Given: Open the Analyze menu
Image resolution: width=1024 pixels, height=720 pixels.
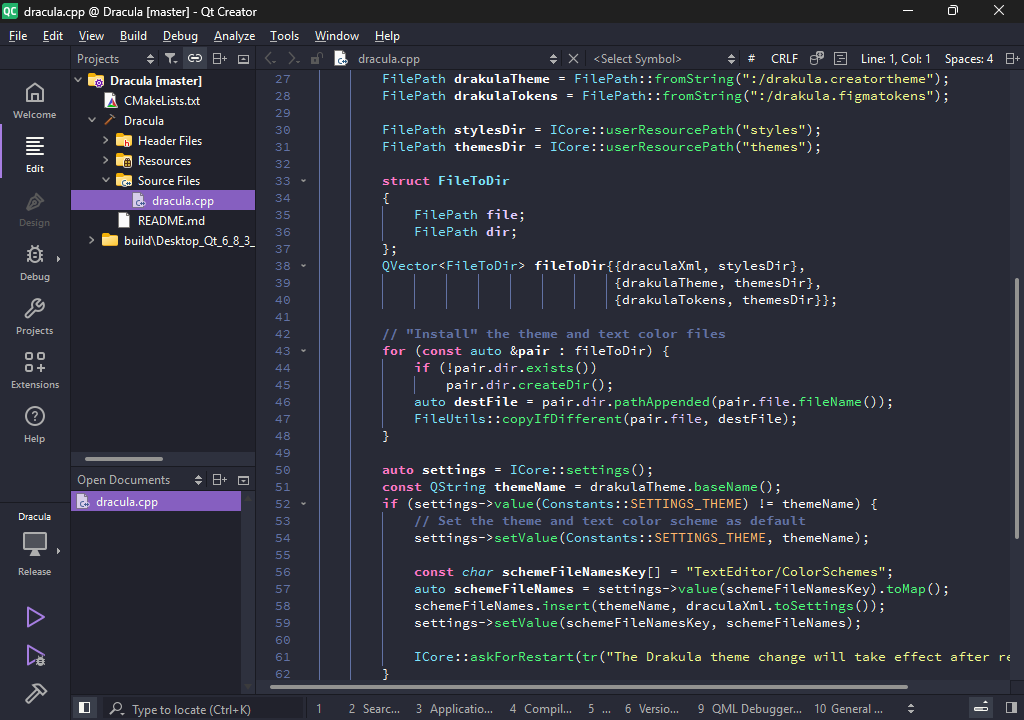Looking at the screenshot, I should click(x=234, y=36).
